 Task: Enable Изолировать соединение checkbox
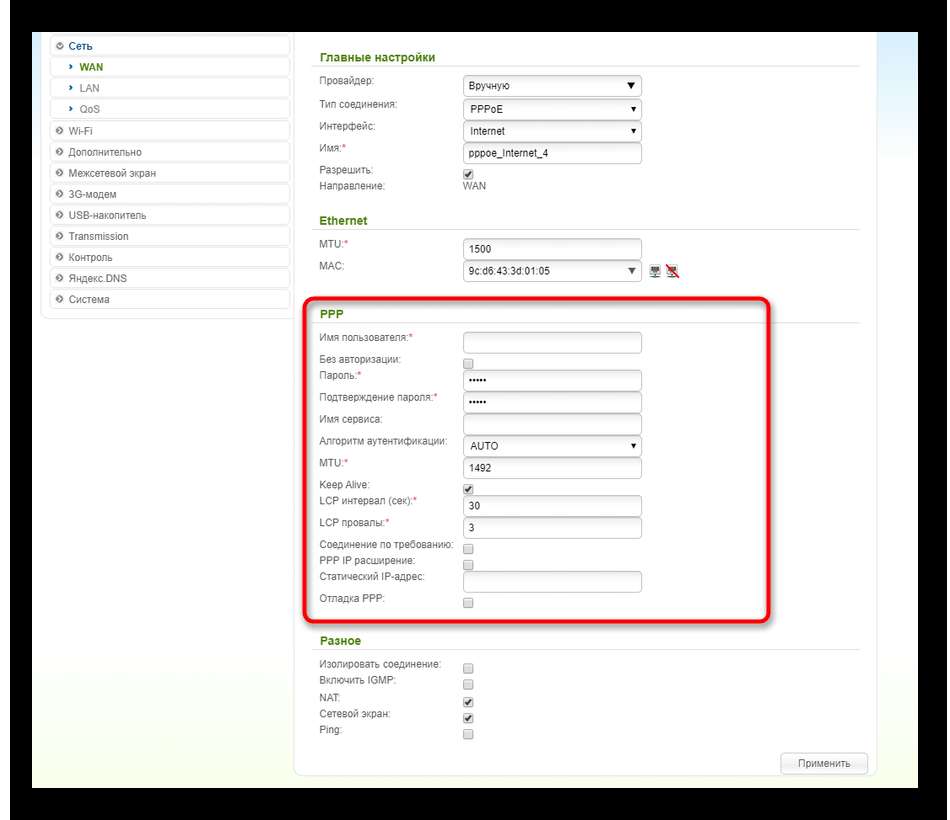click(x=468, y=668)
